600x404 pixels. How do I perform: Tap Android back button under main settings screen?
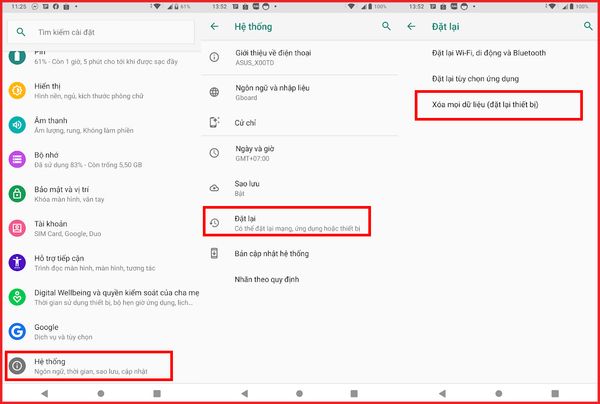[44, 393]
